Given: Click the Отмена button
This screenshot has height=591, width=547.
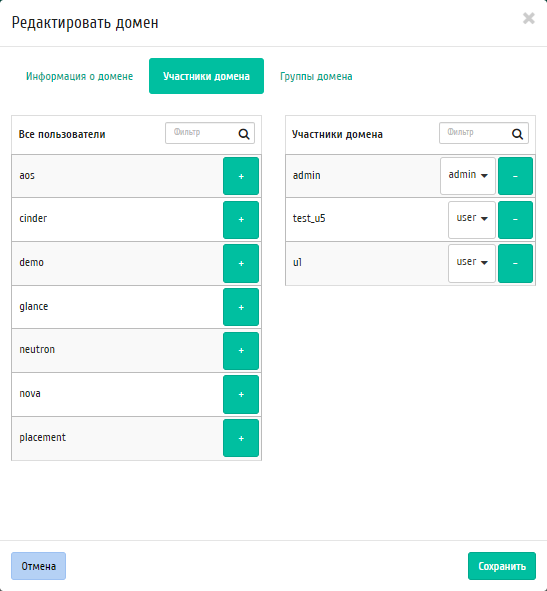Looking at the screenshot, I should [38, 566].
